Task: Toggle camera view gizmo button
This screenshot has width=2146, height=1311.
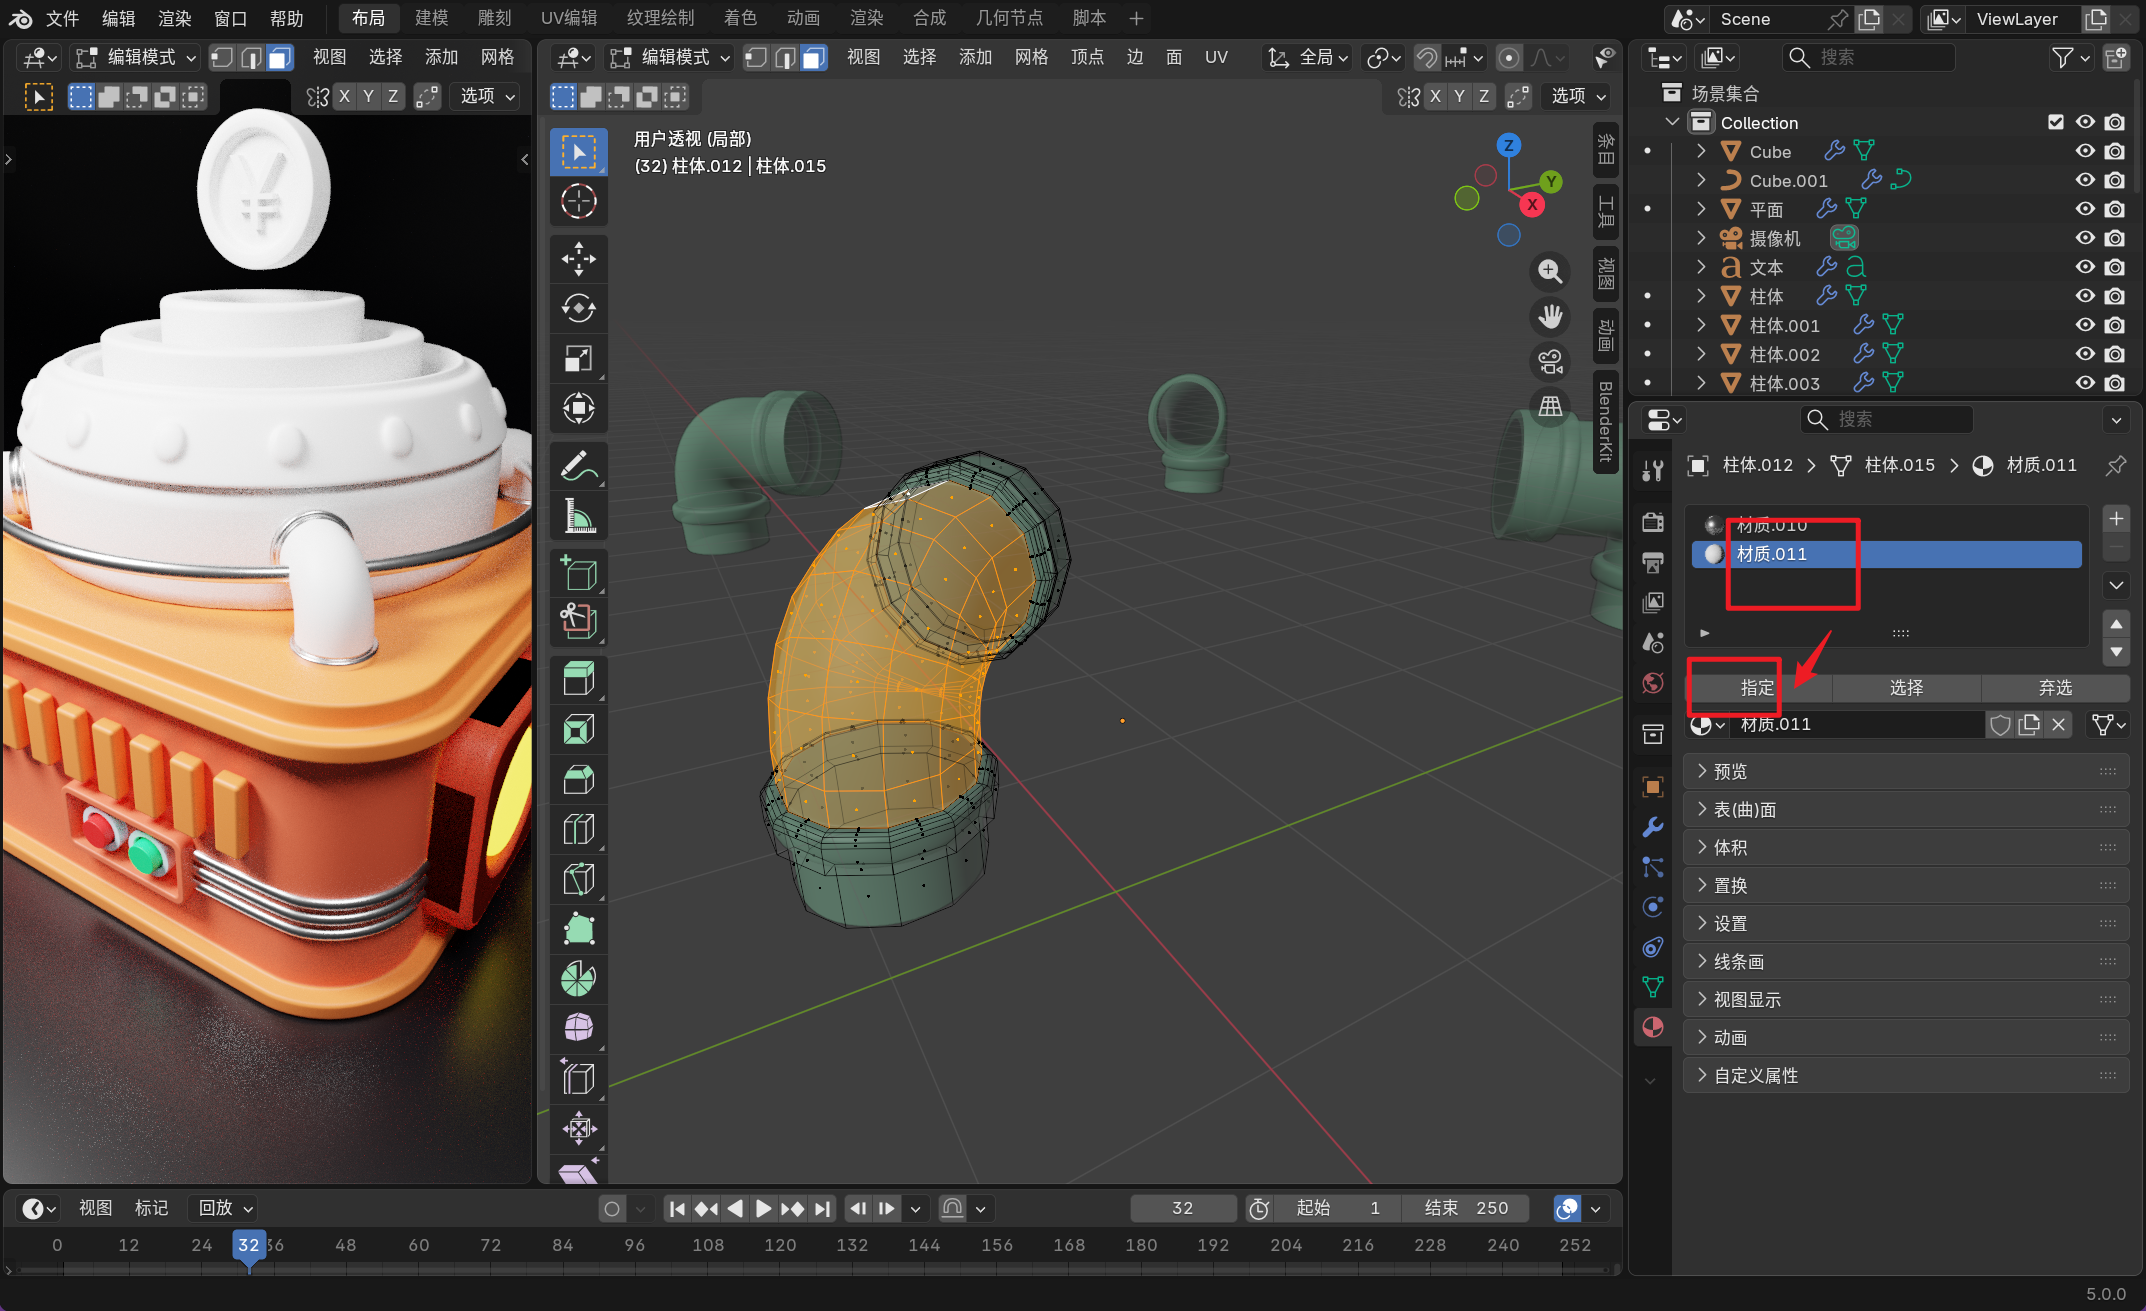Action: point(1550,361)
